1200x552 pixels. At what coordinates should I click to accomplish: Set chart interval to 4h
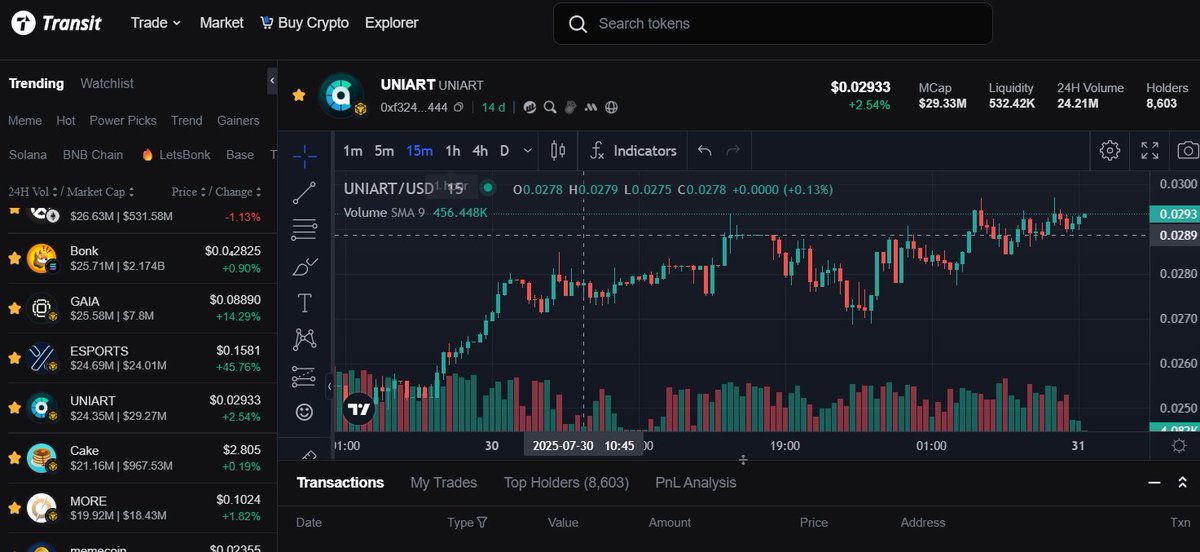(x=480, y=151)
